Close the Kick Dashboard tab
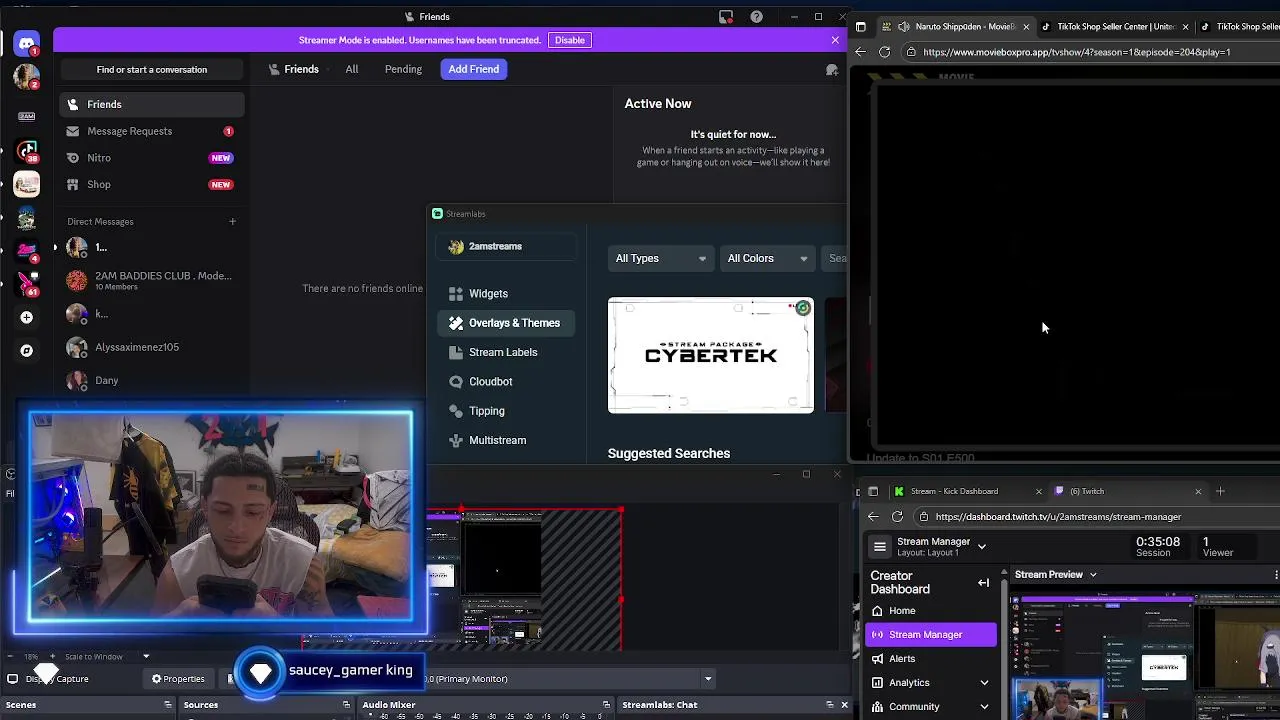Image resolution: width=1280 pixels, height=720 pixels. click(x=1038, y=491)
